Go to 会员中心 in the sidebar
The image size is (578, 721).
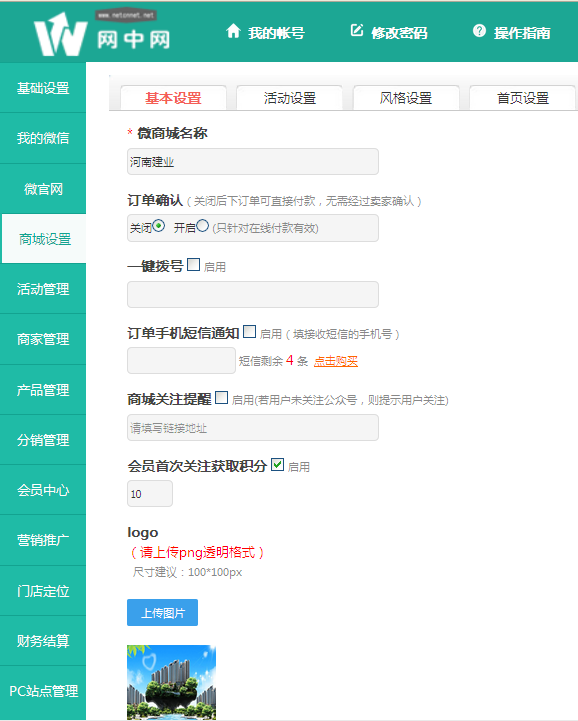pyautogui.click(x=43, y=490)
